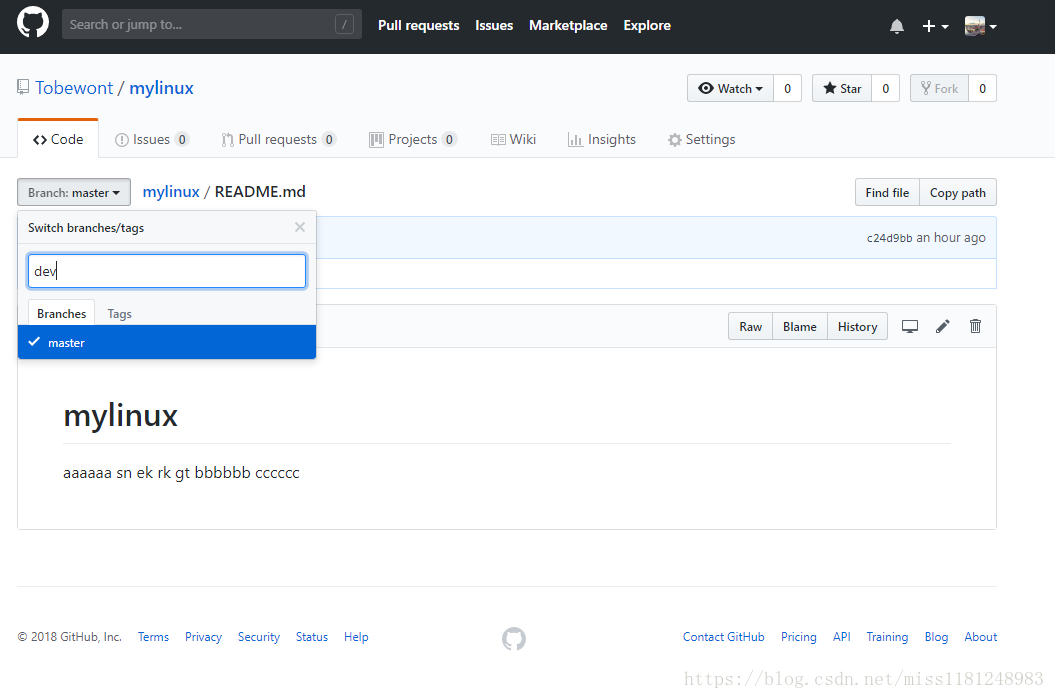1055x699 pixels.
Task: Click the stargazers count next to Star
Action: tap(885, 88)
